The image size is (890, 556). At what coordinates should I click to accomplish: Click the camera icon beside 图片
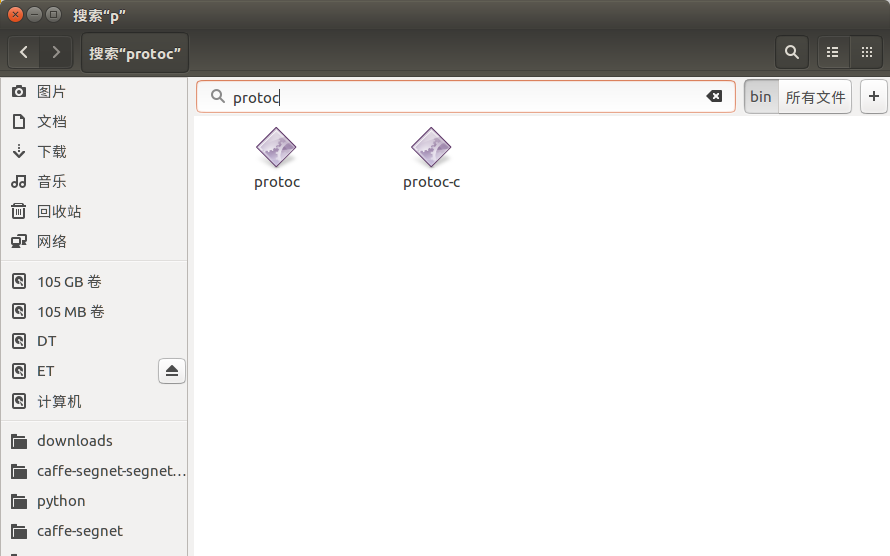pyautogui.click(x=19, y=91)
